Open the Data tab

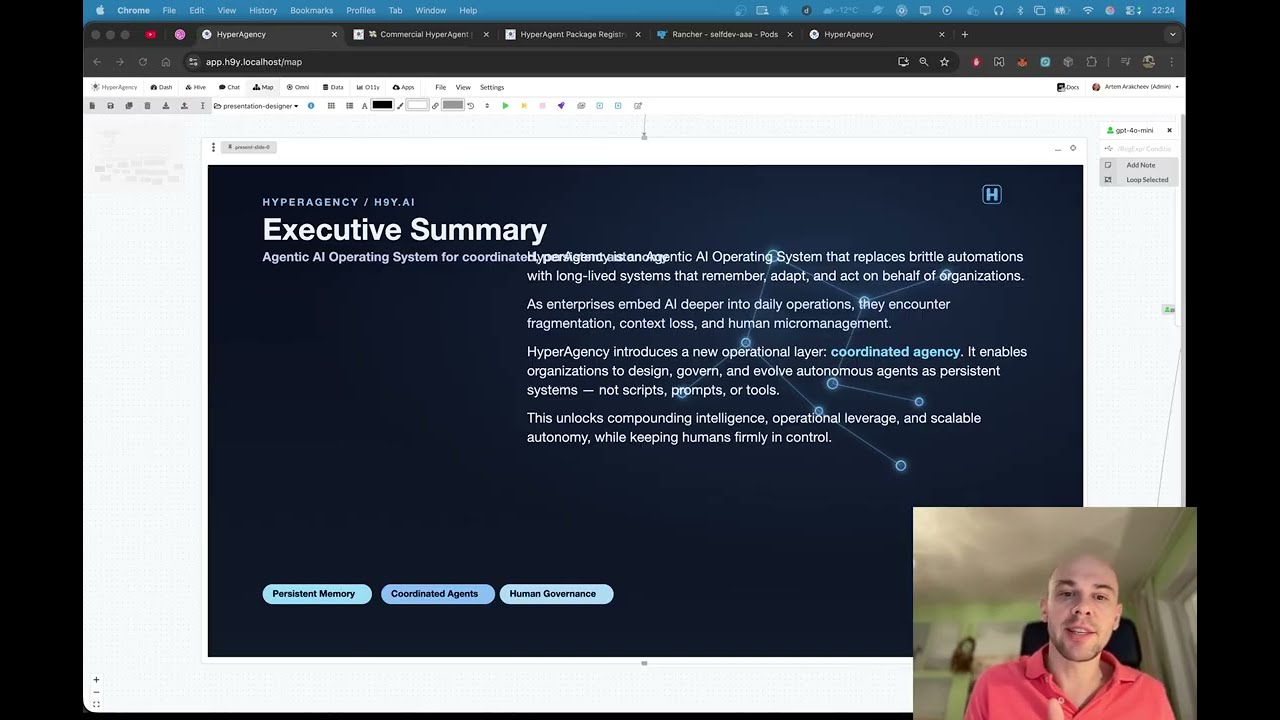[x=333, y=87]
